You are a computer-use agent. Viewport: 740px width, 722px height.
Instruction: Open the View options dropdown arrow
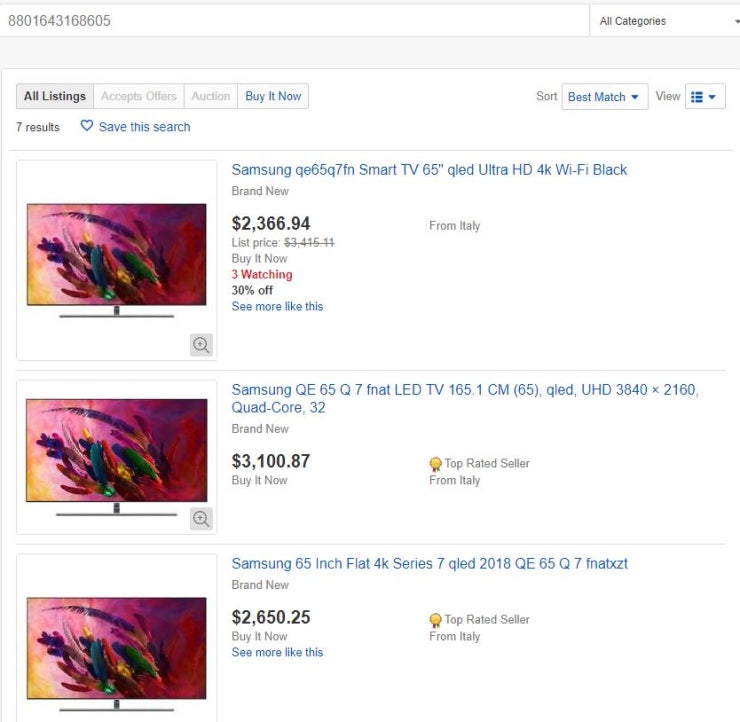(x=712, y=97)
